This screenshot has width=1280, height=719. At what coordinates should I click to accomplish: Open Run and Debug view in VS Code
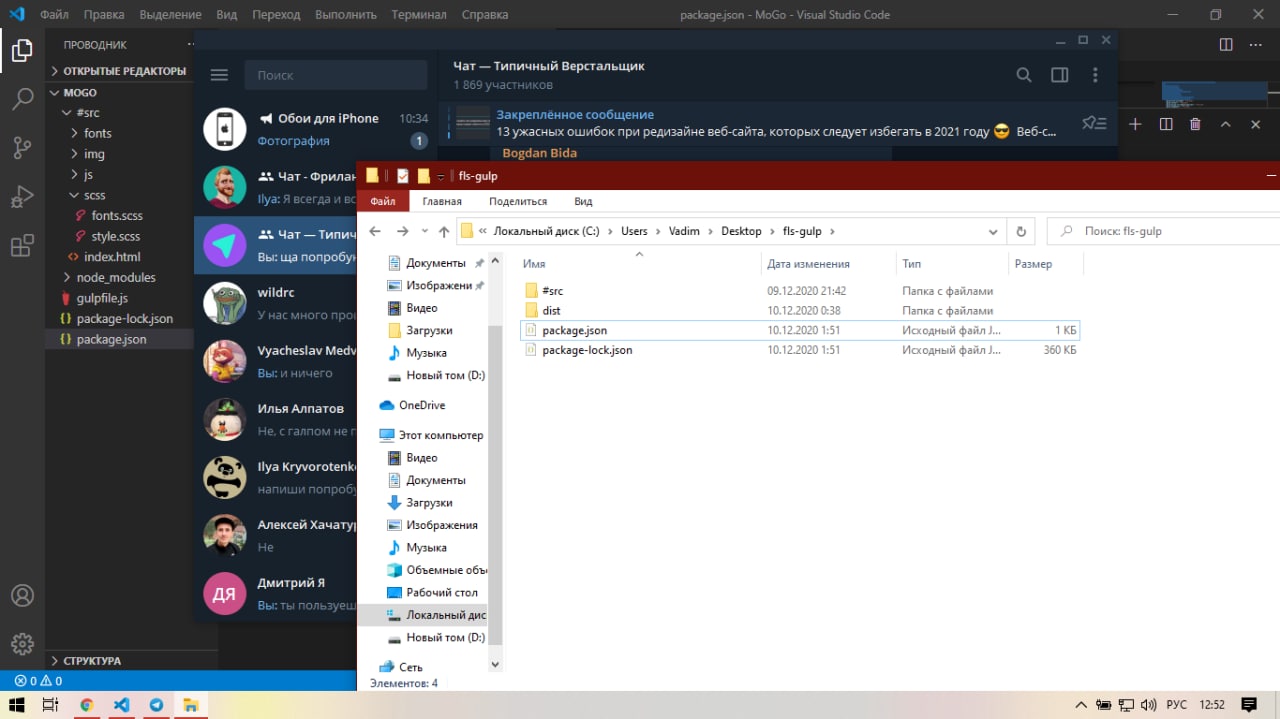(x=22, y=196)
